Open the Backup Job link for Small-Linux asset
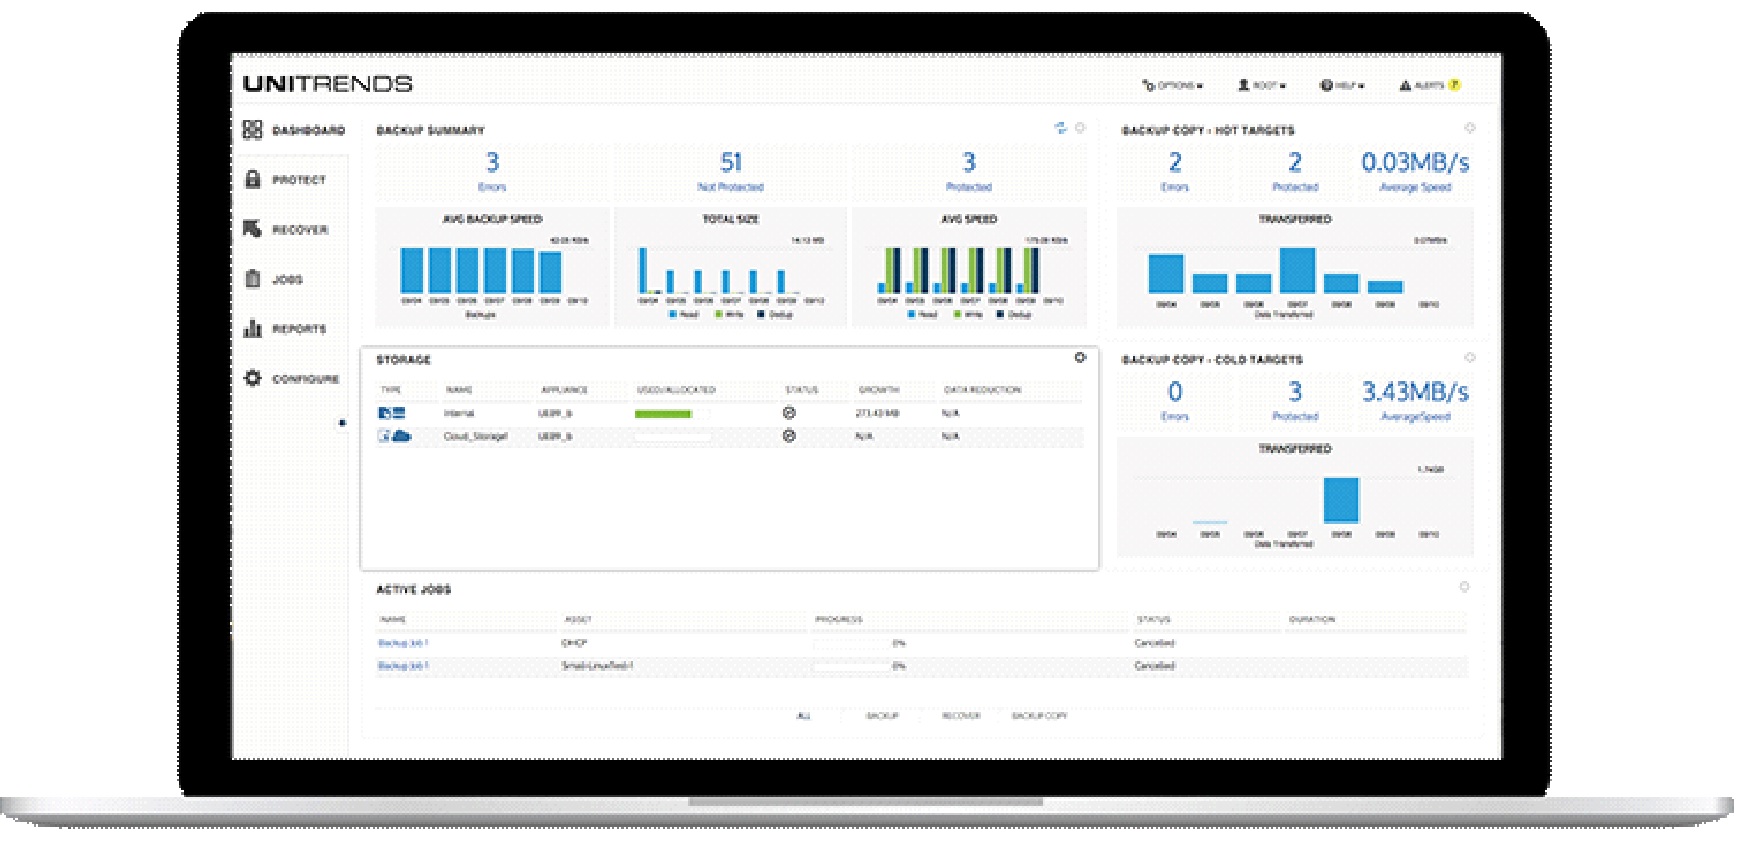 [403, 665]
